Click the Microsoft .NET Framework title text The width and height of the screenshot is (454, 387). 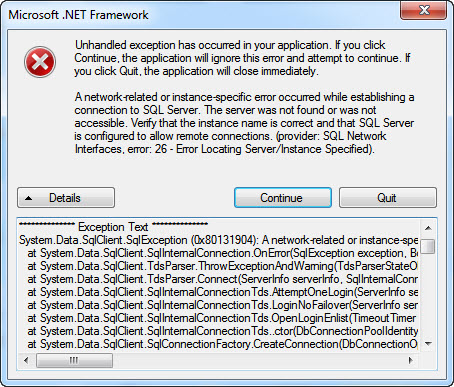pyautogui.click(x=78, y=15)
